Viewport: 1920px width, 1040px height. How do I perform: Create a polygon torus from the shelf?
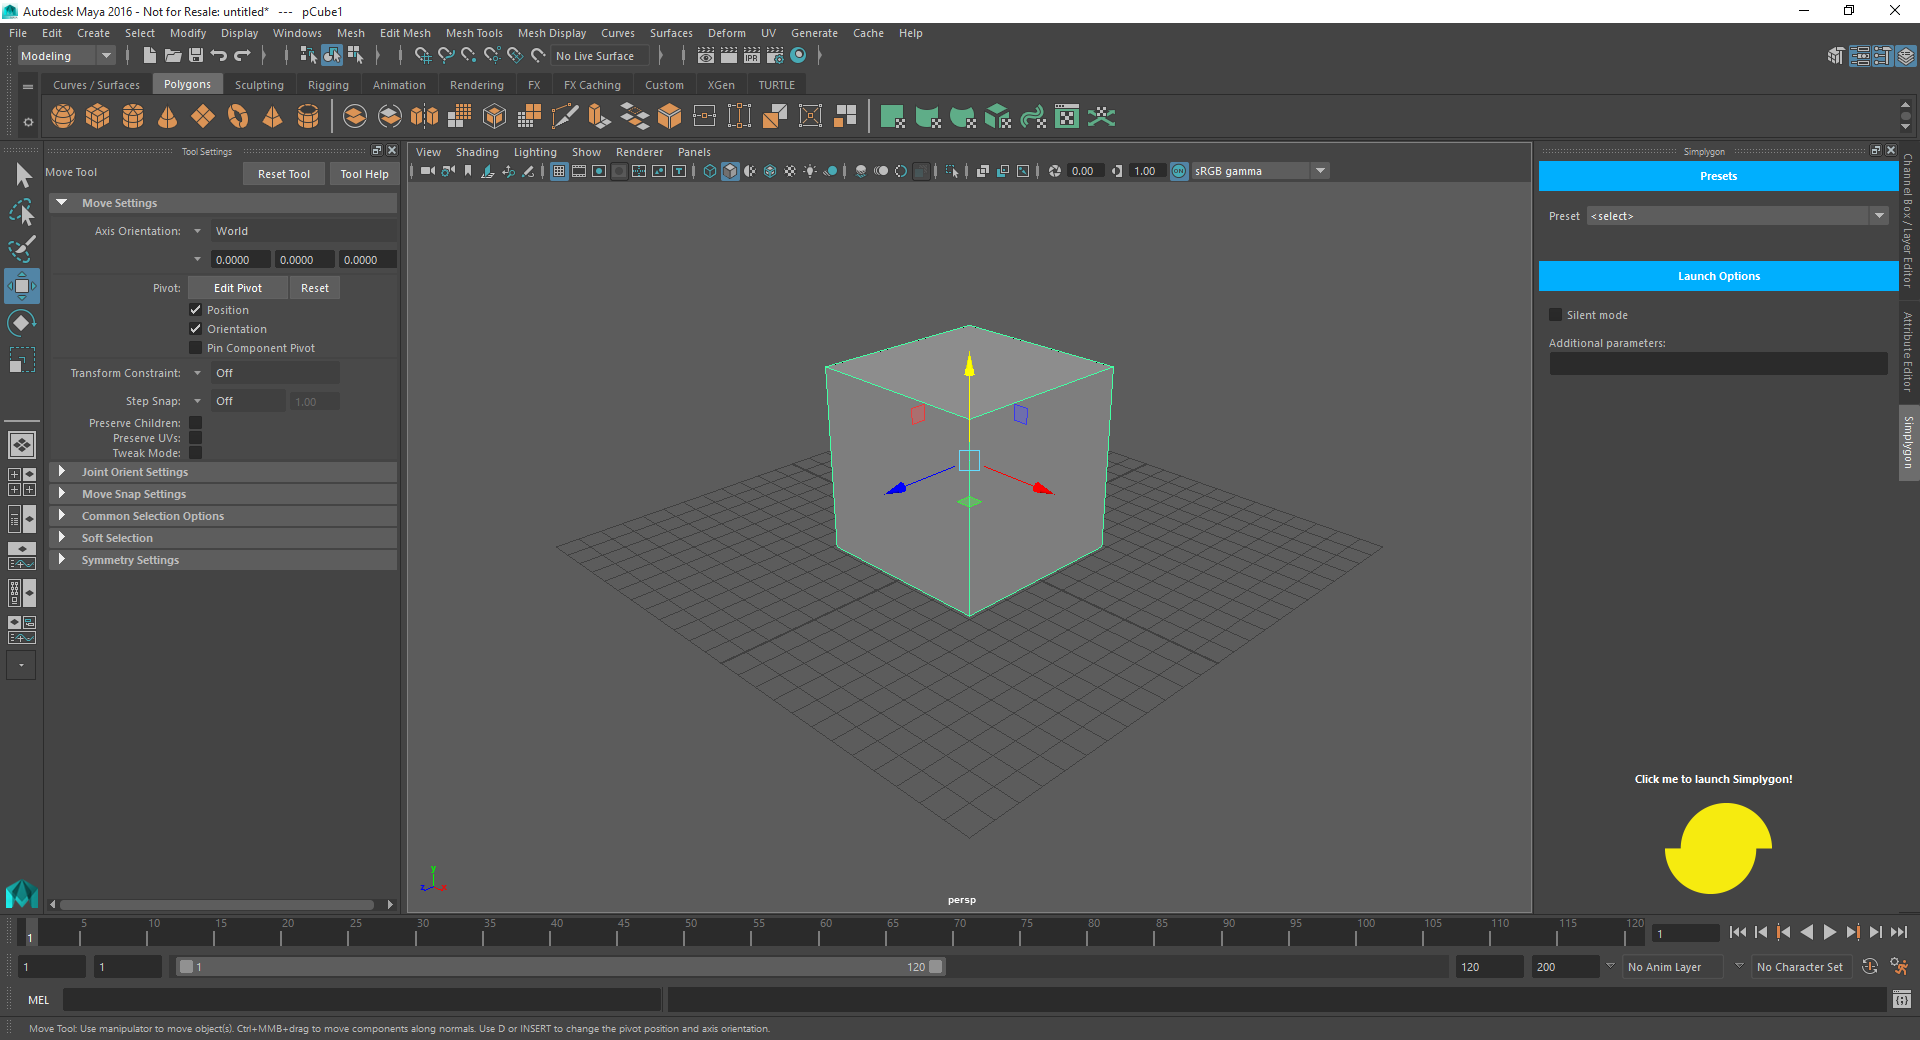[238, 116]
